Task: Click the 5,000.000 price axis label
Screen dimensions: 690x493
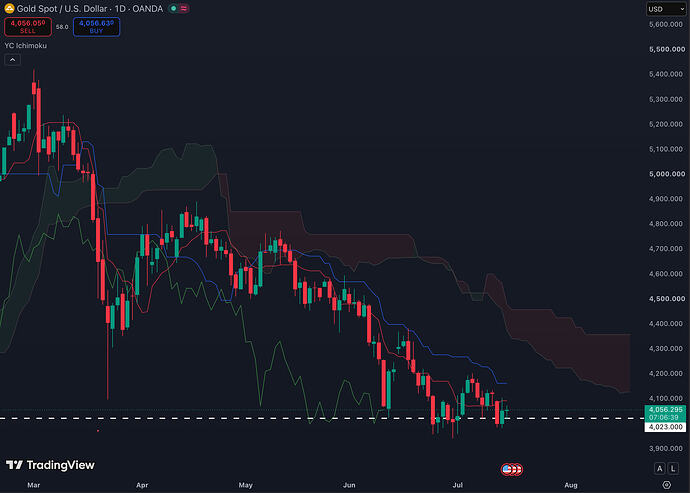Action: [x=667, y=174]
